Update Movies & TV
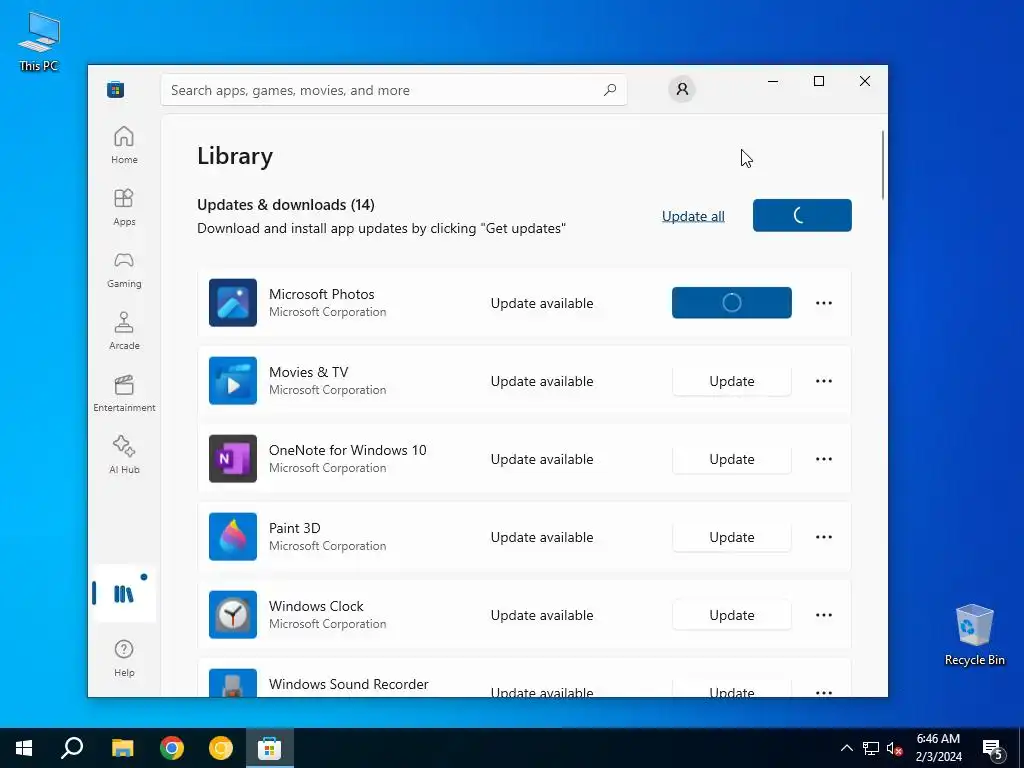The height and width of the screenshot is (768, 1024). pyautogui.click(x=731, y=381)
